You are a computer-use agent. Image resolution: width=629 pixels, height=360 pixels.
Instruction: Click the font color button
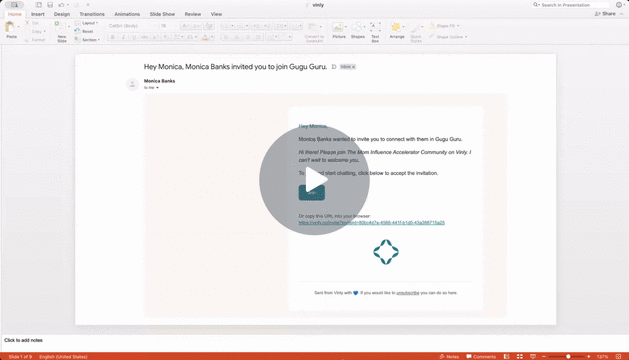[205, 37]
